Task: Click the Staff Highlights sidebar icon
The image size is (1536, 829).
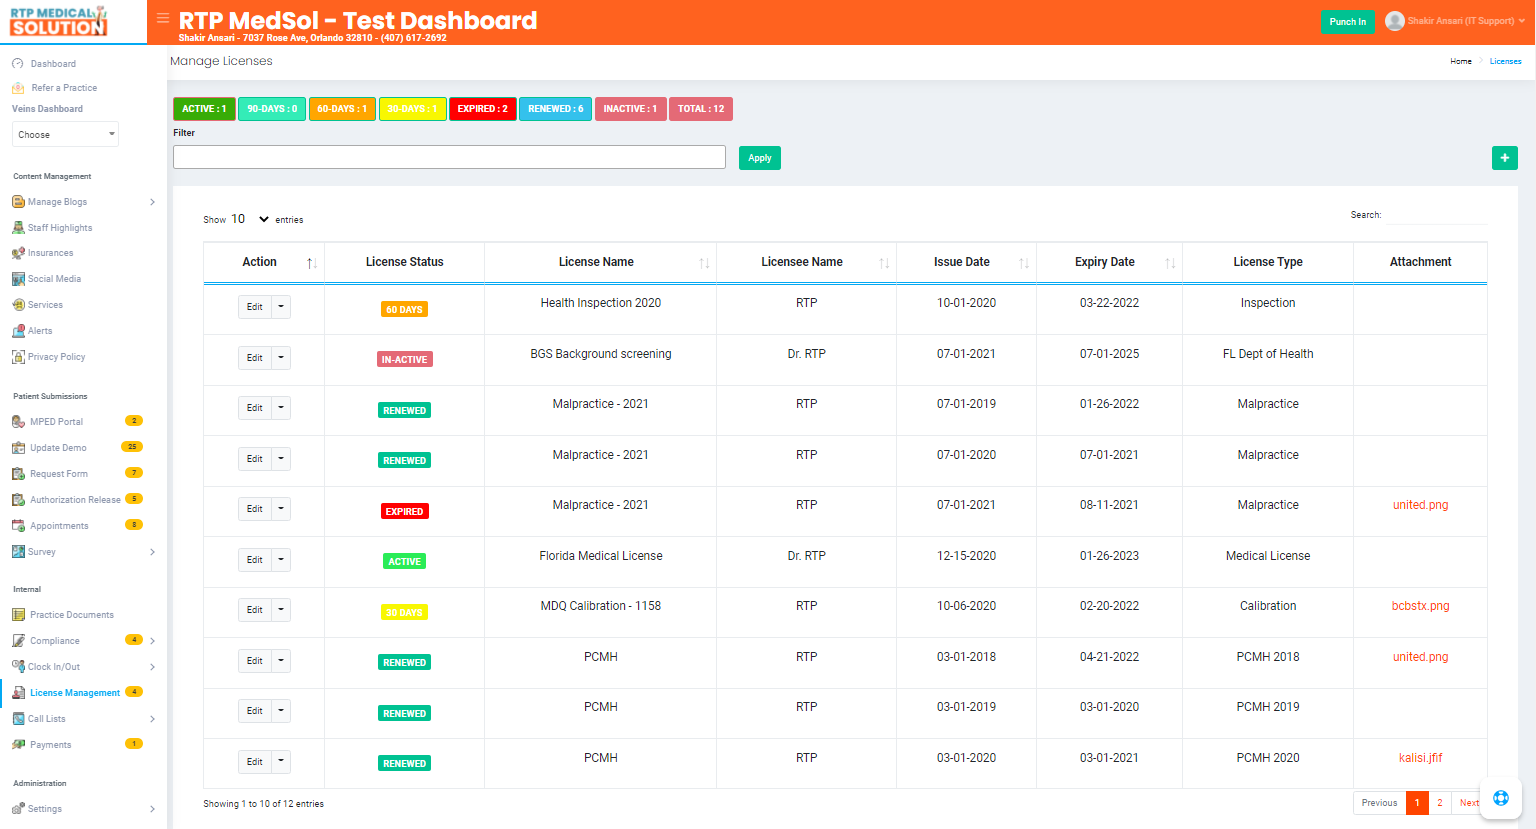Action: coord(18,228)
